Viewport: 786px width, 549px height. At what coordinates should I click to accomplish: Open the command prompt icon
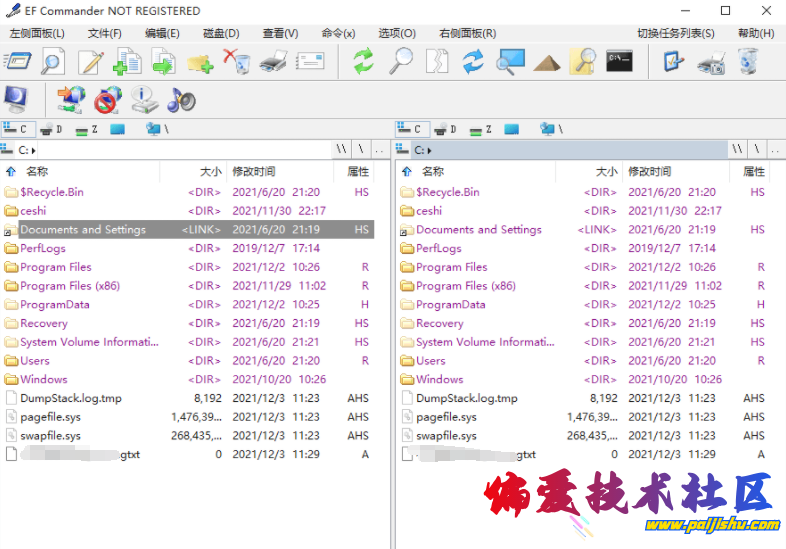click(619, 62)
